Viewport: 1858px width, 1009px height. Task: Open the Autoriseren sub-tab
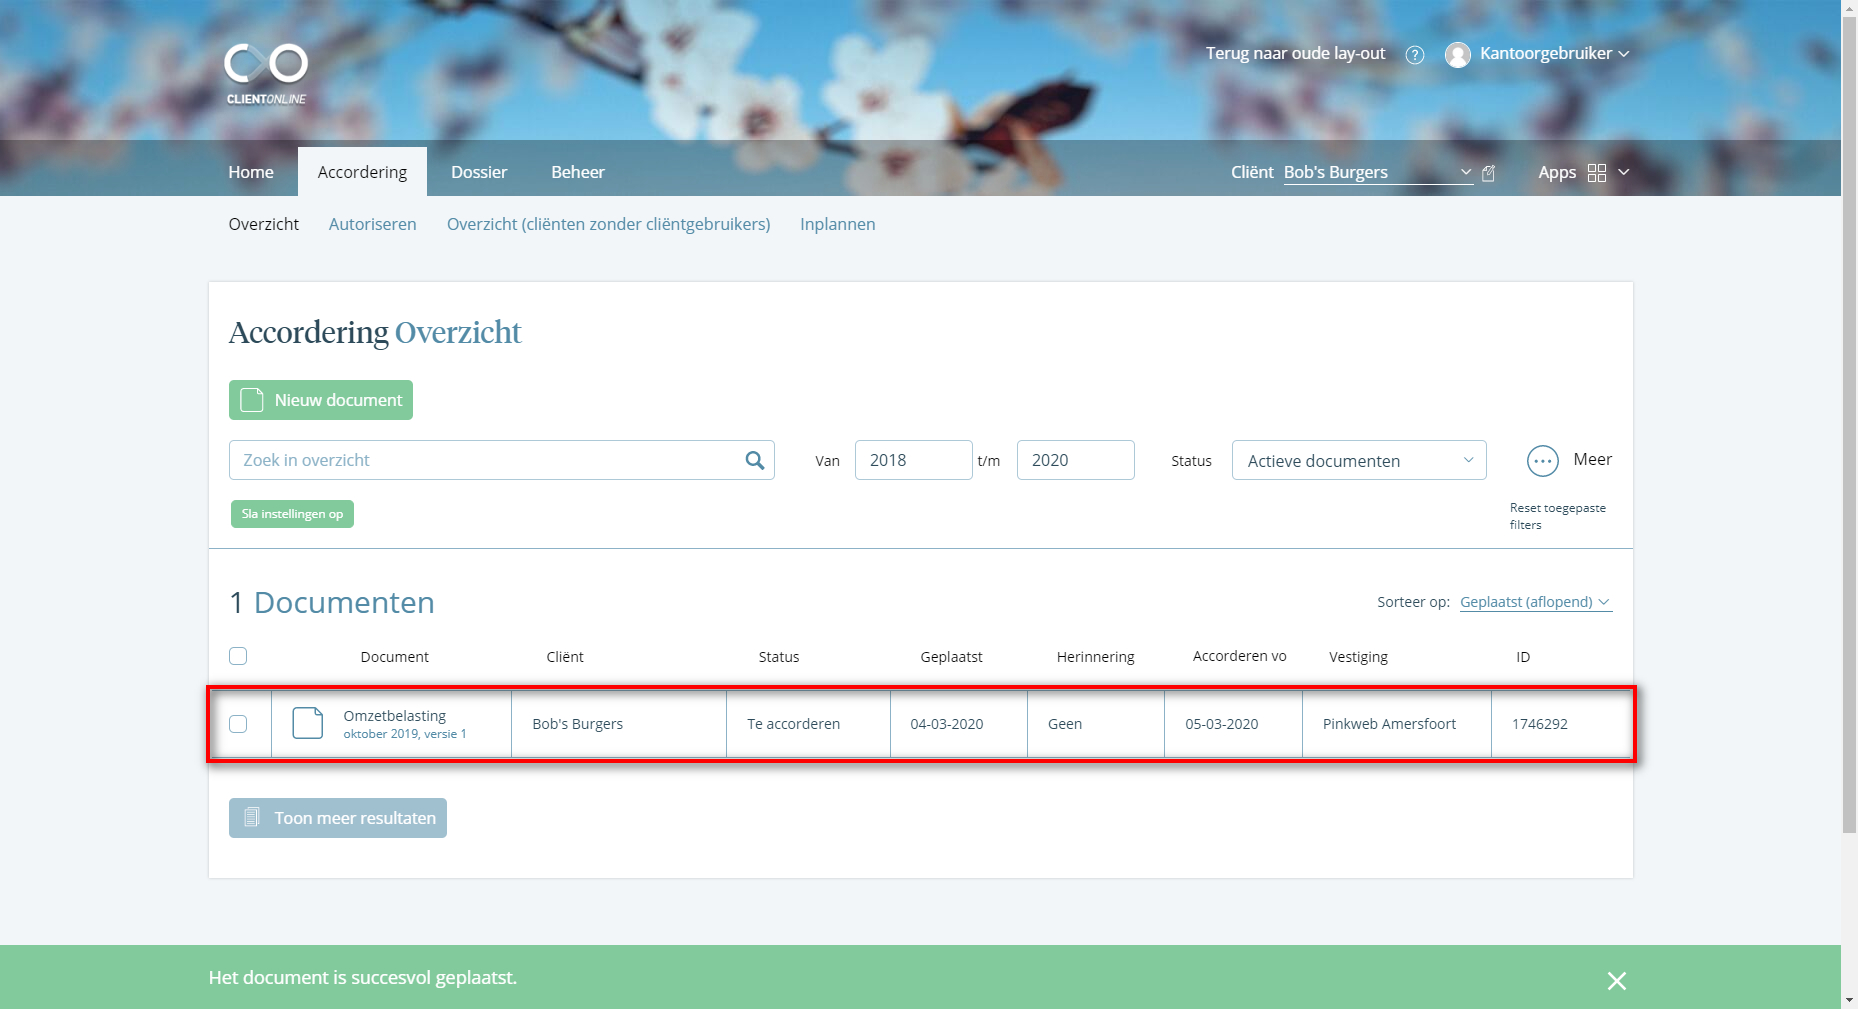373,224
